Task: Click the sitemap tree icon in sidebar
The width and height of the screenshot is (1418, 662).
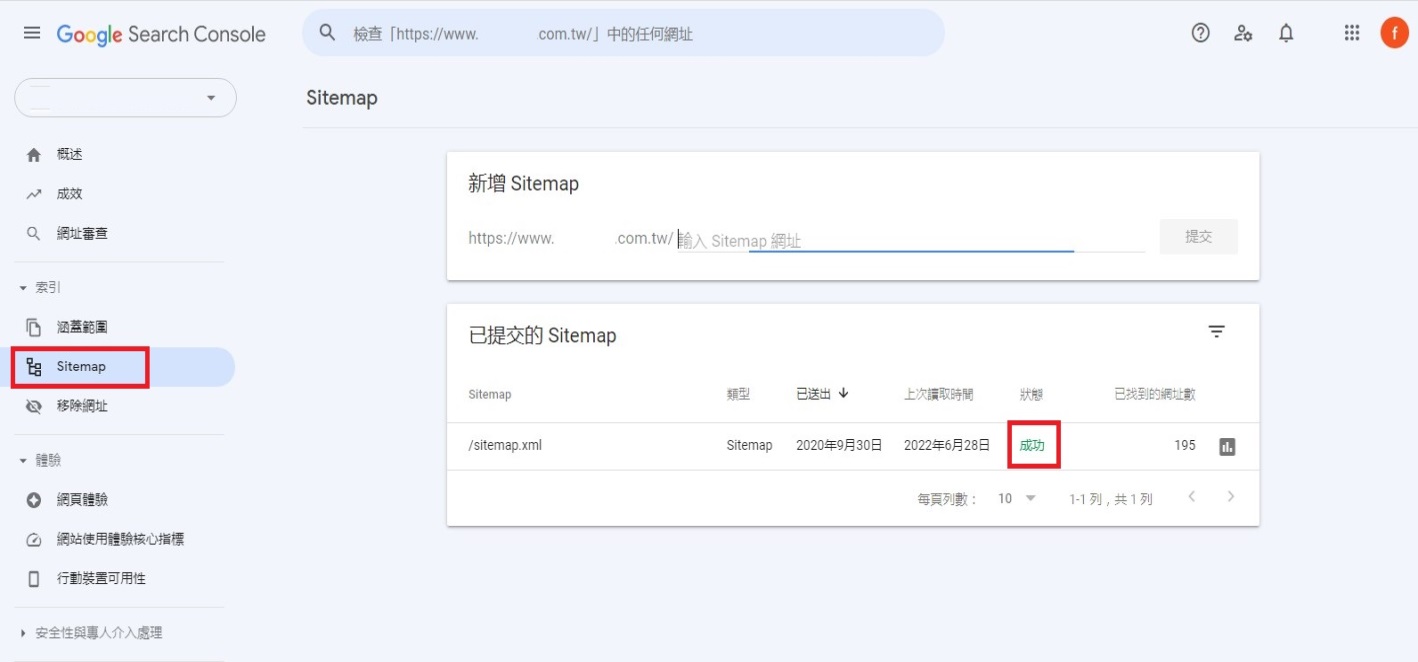Action: click(34, 367)
